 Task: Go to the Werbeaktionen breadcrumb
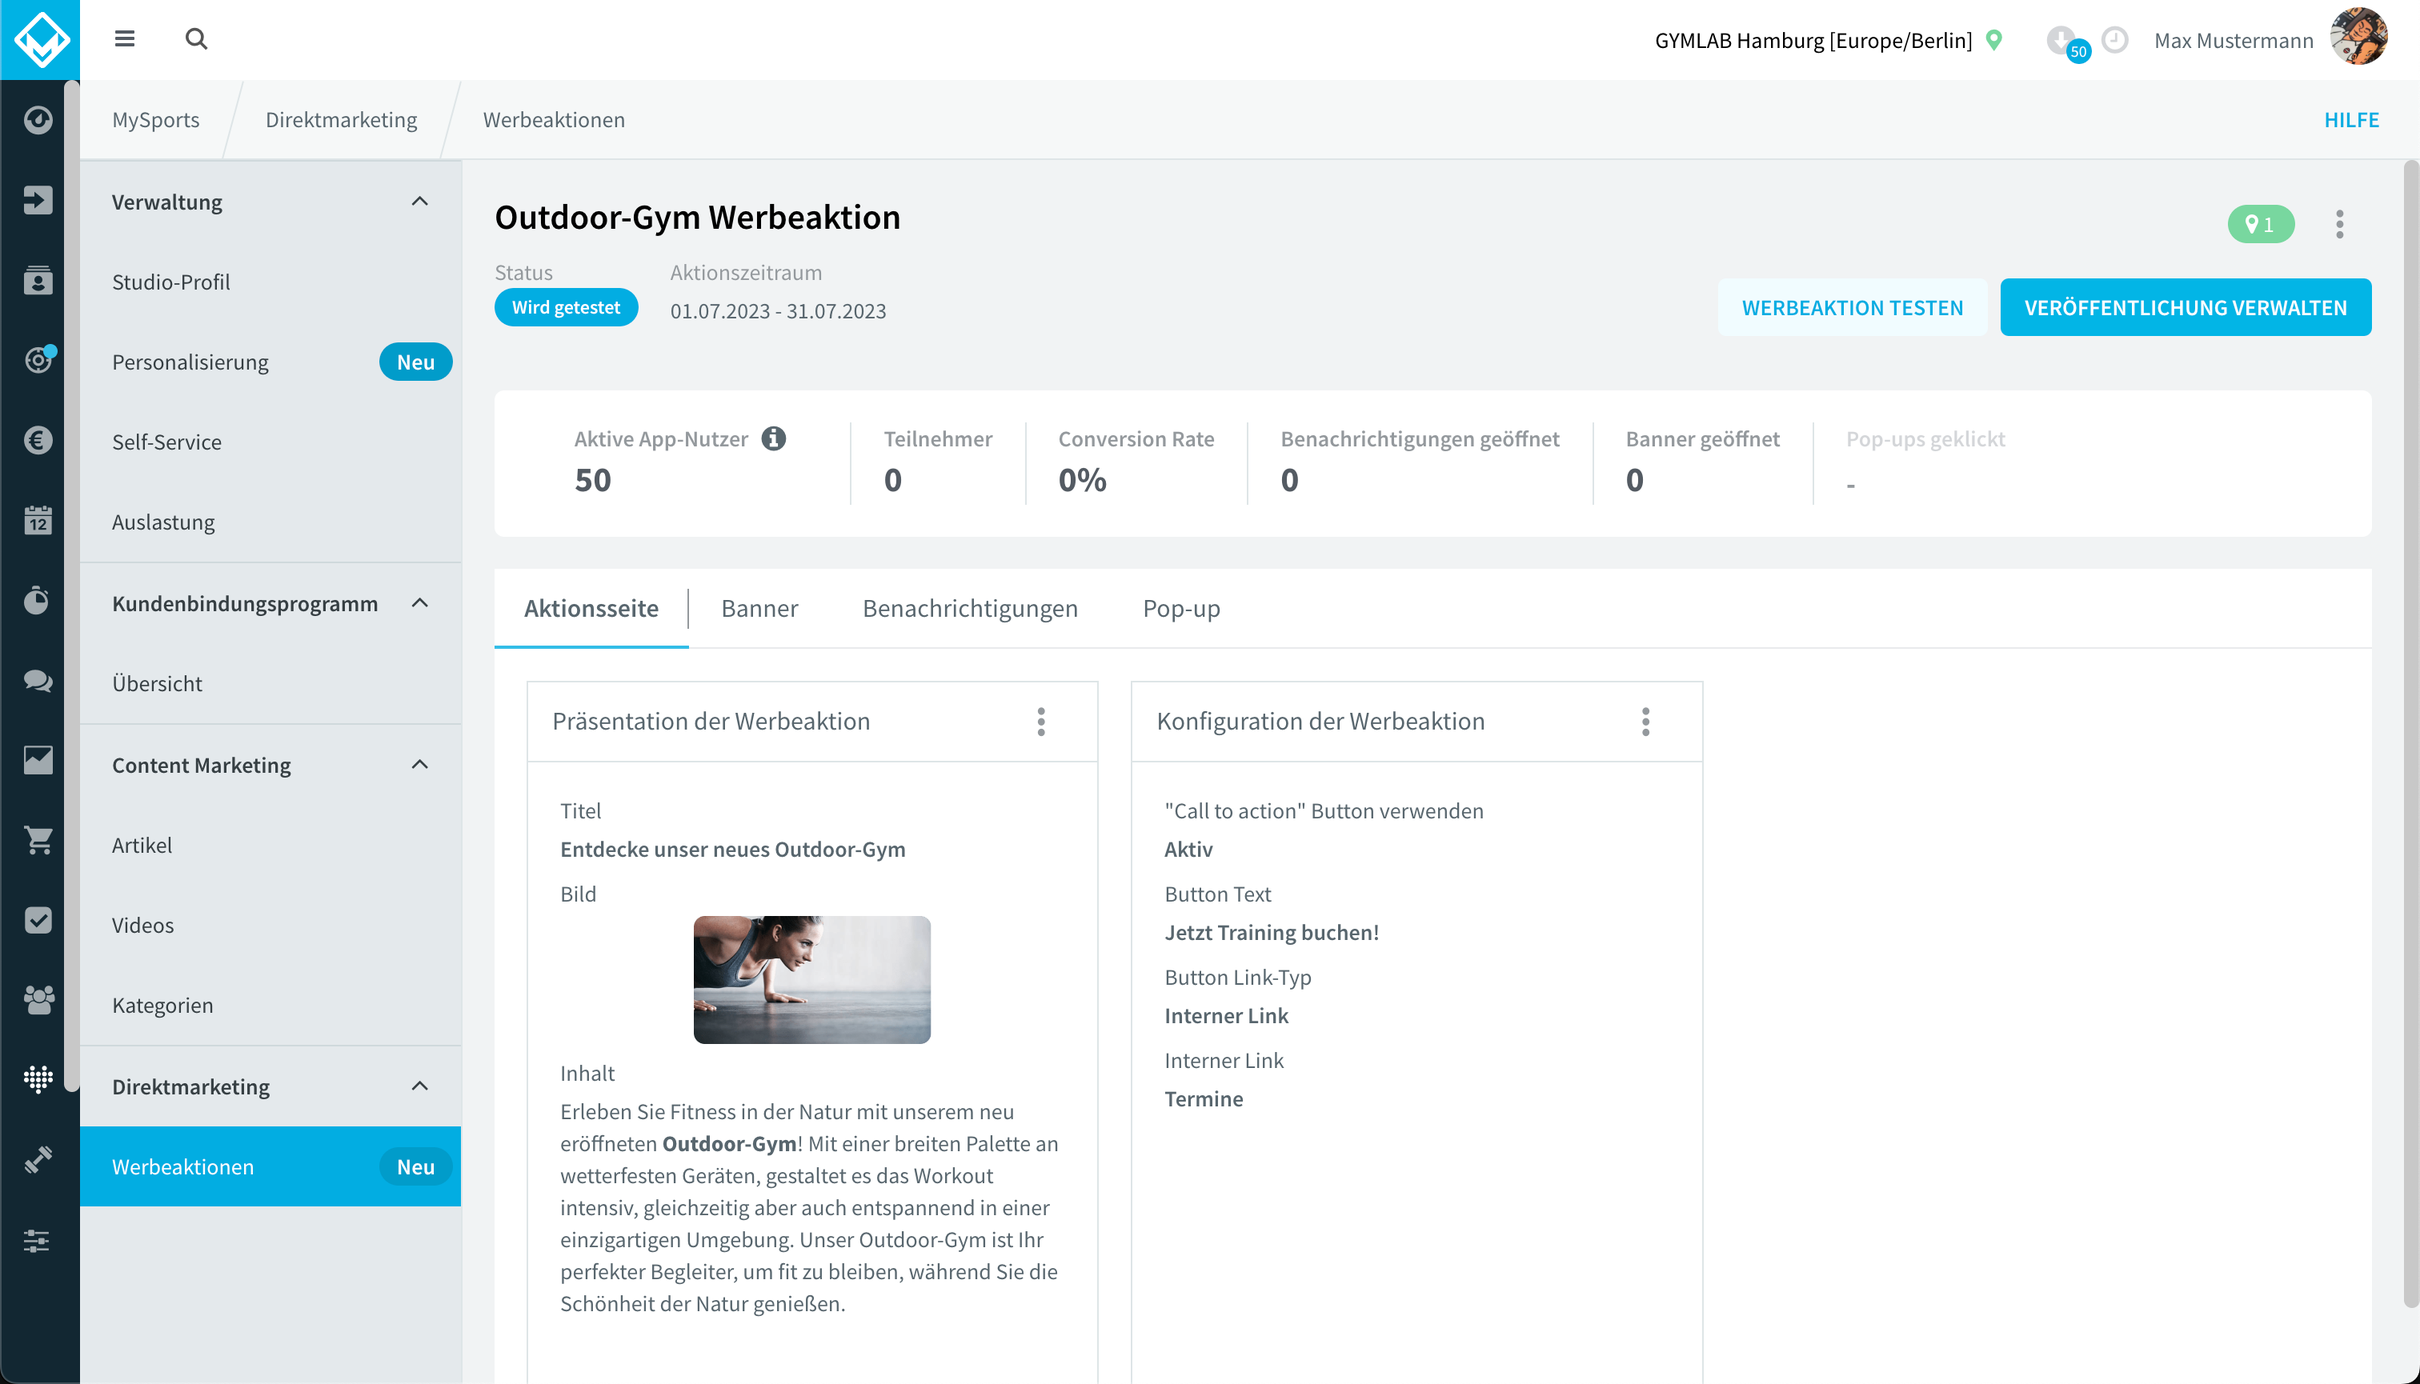(554, 120)
